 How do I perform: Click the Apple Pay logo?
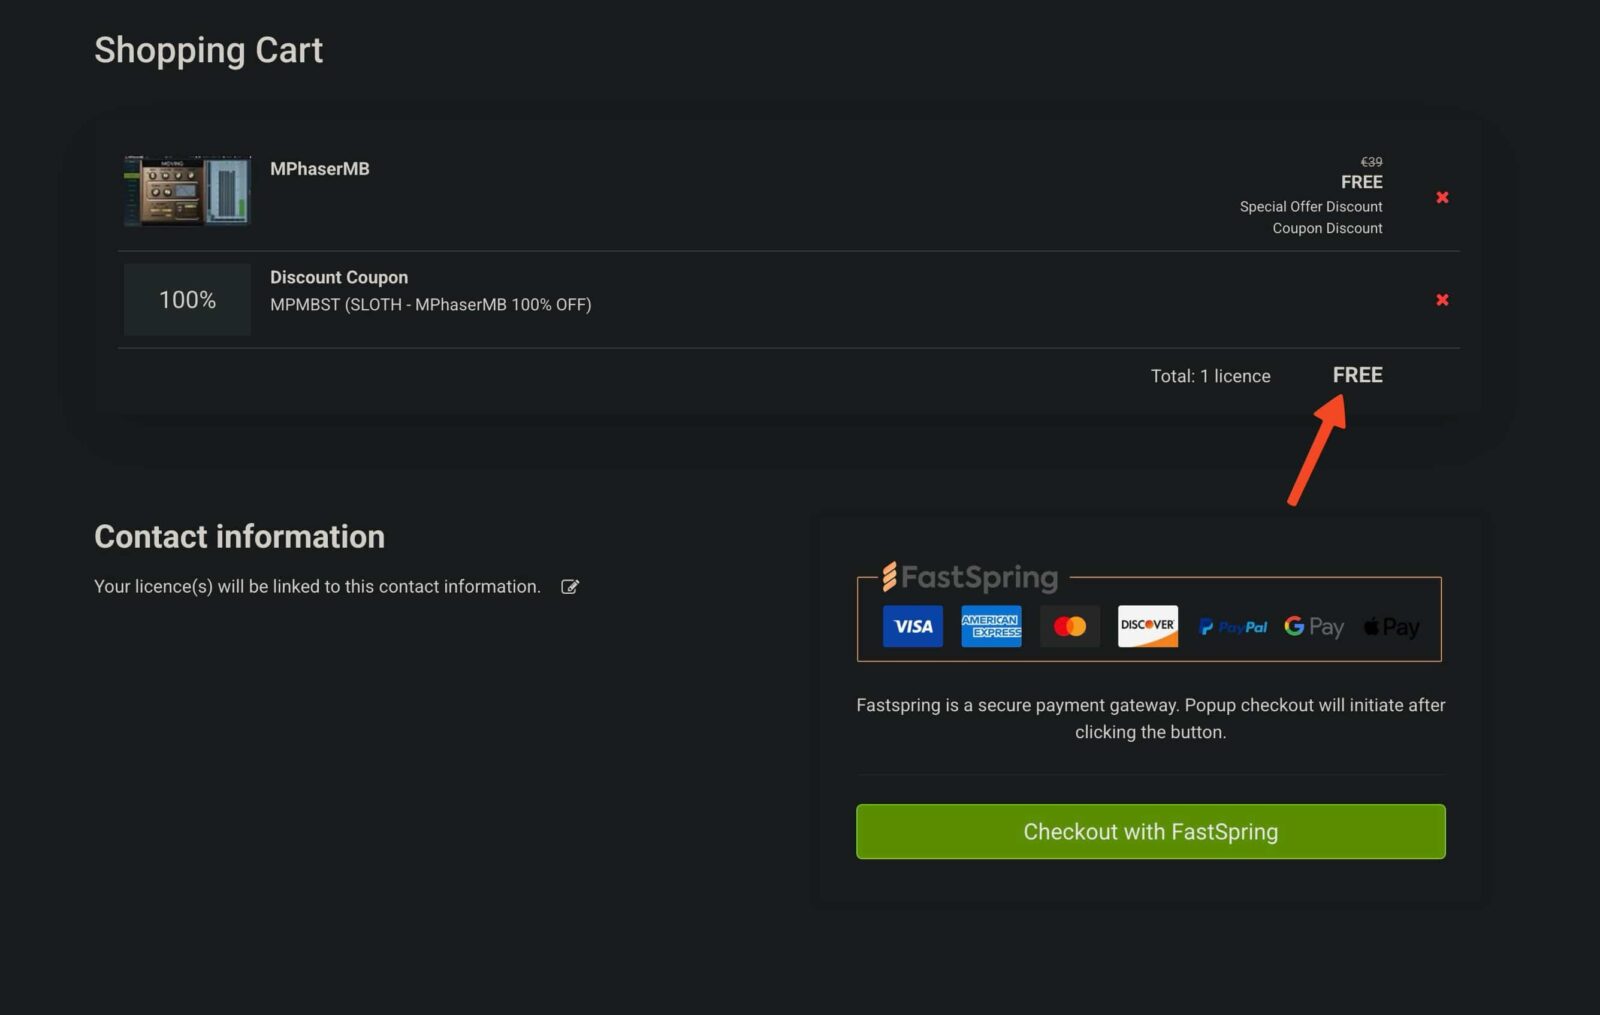1391,627
